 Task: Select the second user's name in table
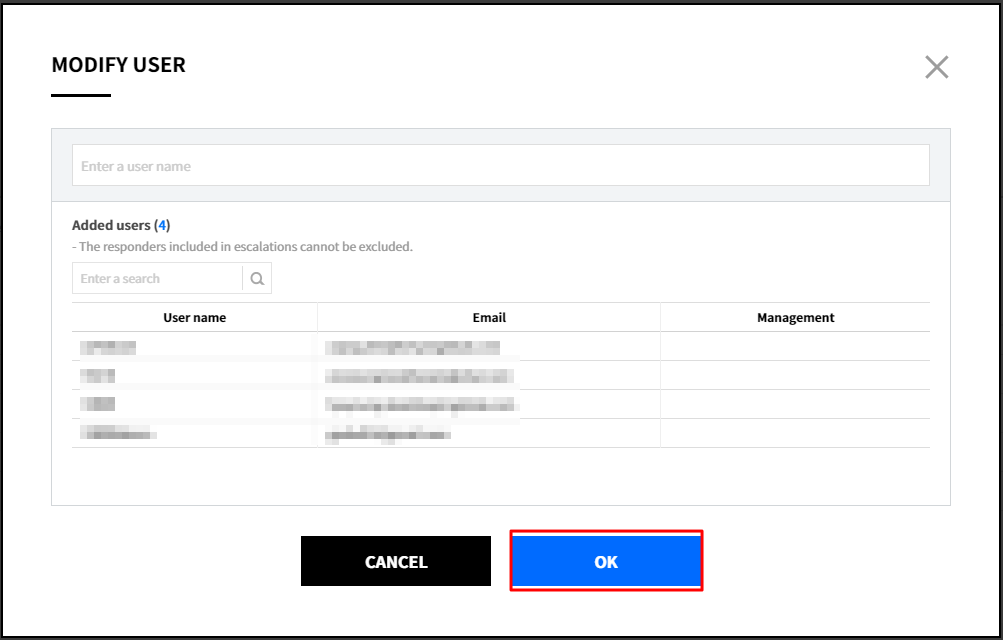(98, 376)
